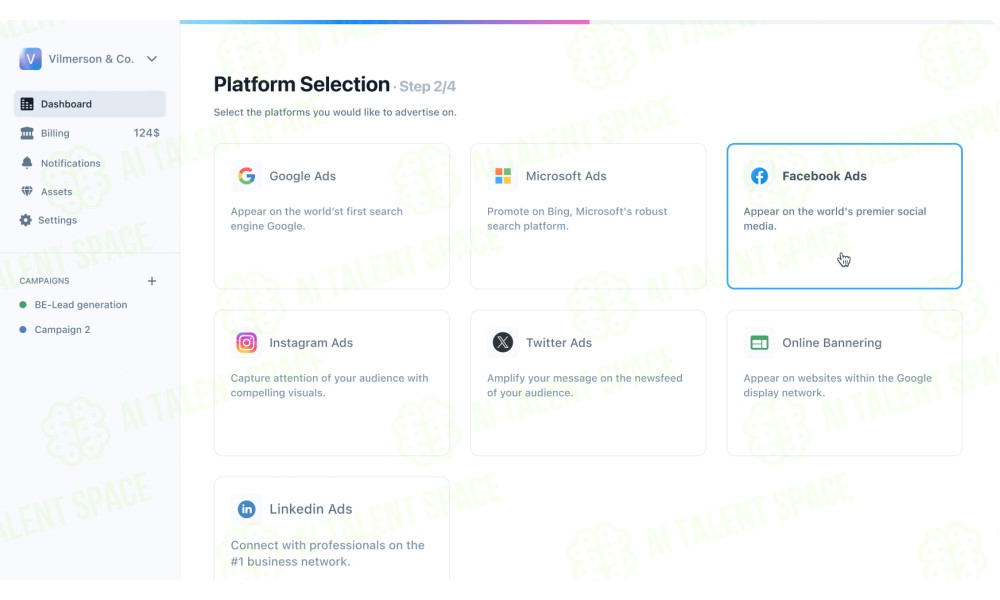Screen dimensions: 1000x600
Task: Click the Settings gear icon
Action: pos(26,220)
